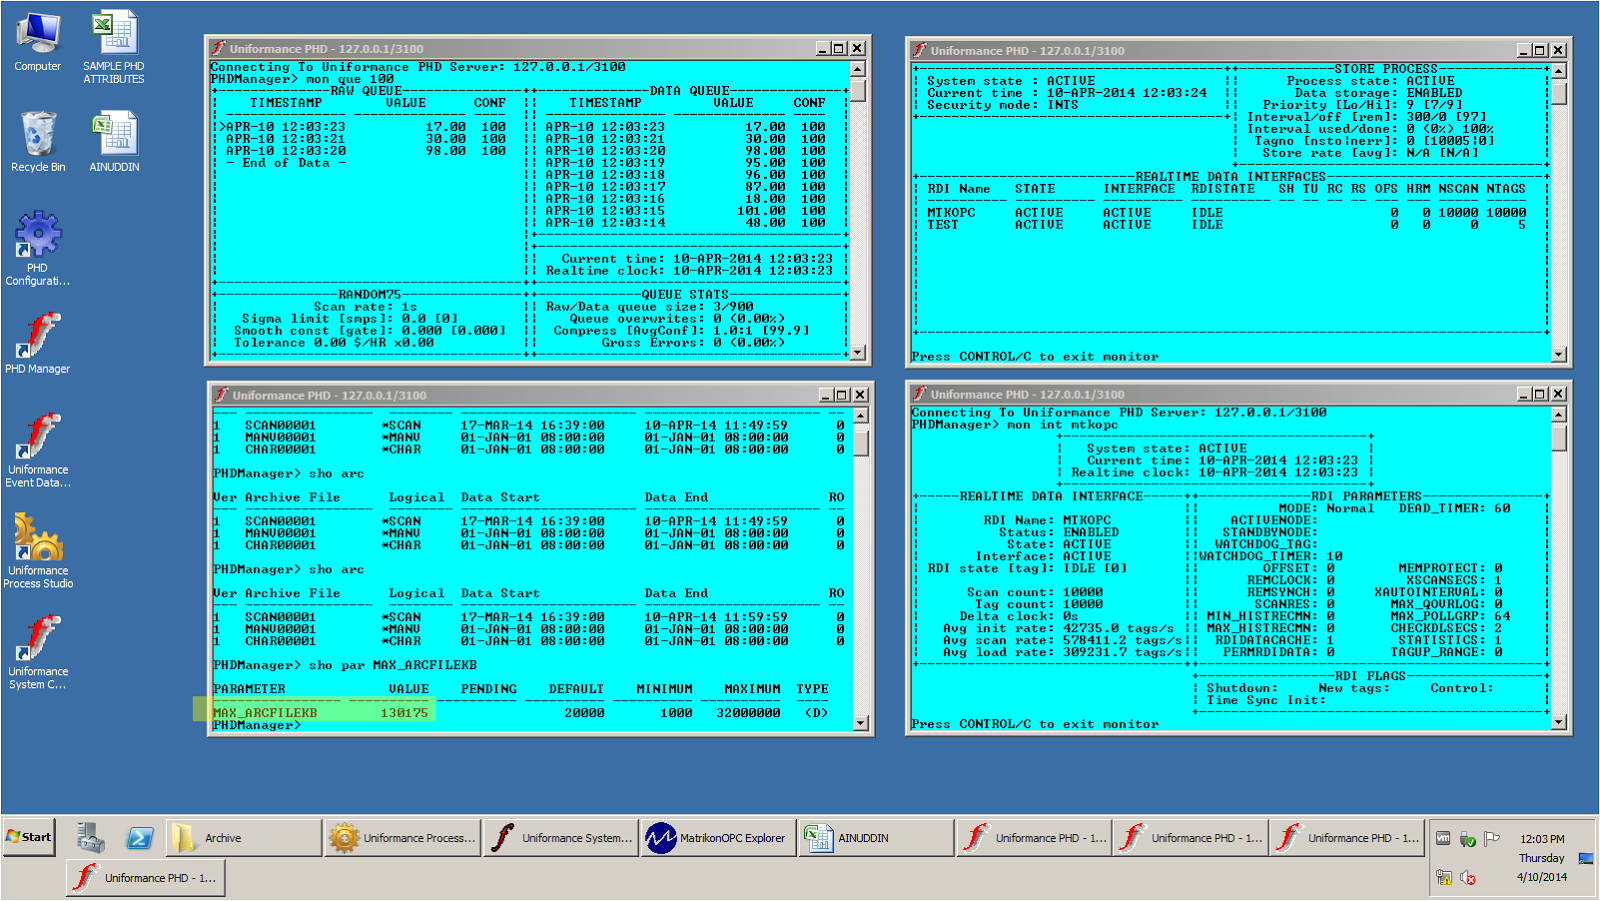Click Show Desktop at the taskbar edge
The width and height of the screenshot is (1600, 901).
[1585, 857]
